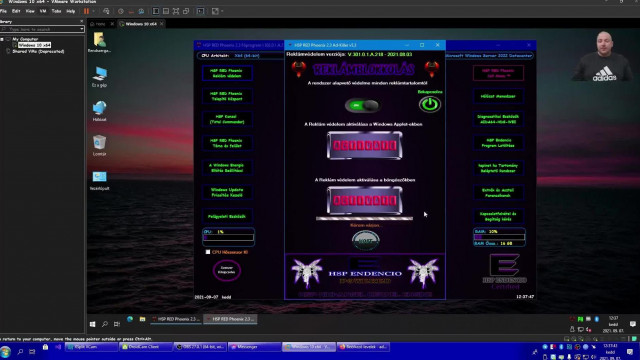
Task: Click the round purple circle button bottom left
Action: (227, 270)
